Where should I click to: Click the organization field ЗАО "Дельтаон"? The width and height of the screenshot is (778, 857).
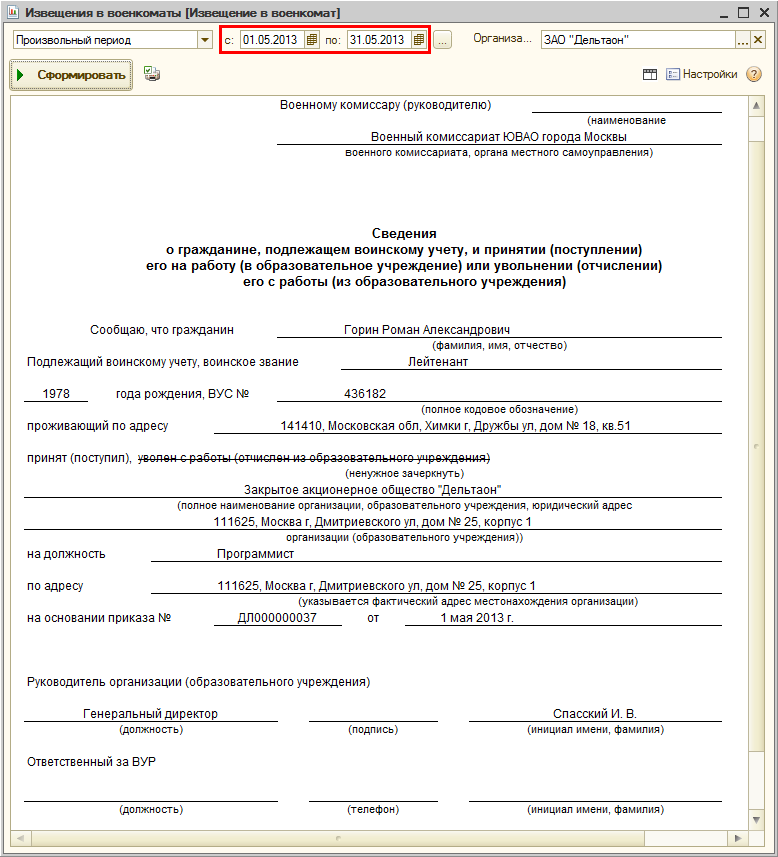click(x=638, y=40)
